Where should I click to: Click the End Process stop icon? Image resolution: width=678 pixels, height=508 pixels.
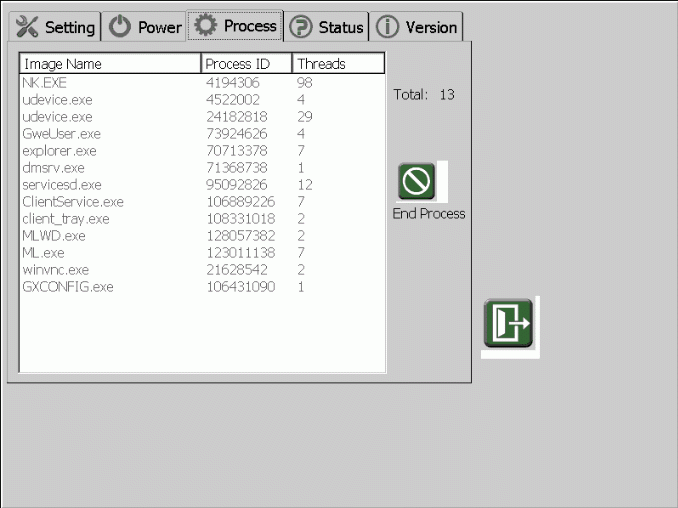point(417,182)
